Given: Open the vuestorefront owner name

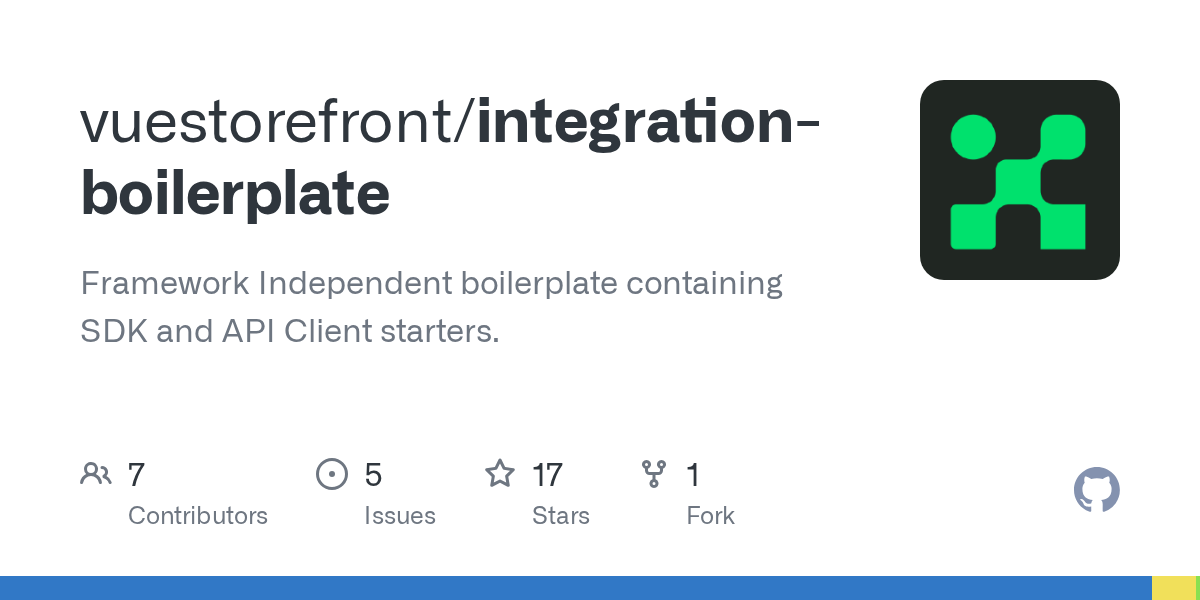Looking at the screenshot, I should (x=270, y=122).
